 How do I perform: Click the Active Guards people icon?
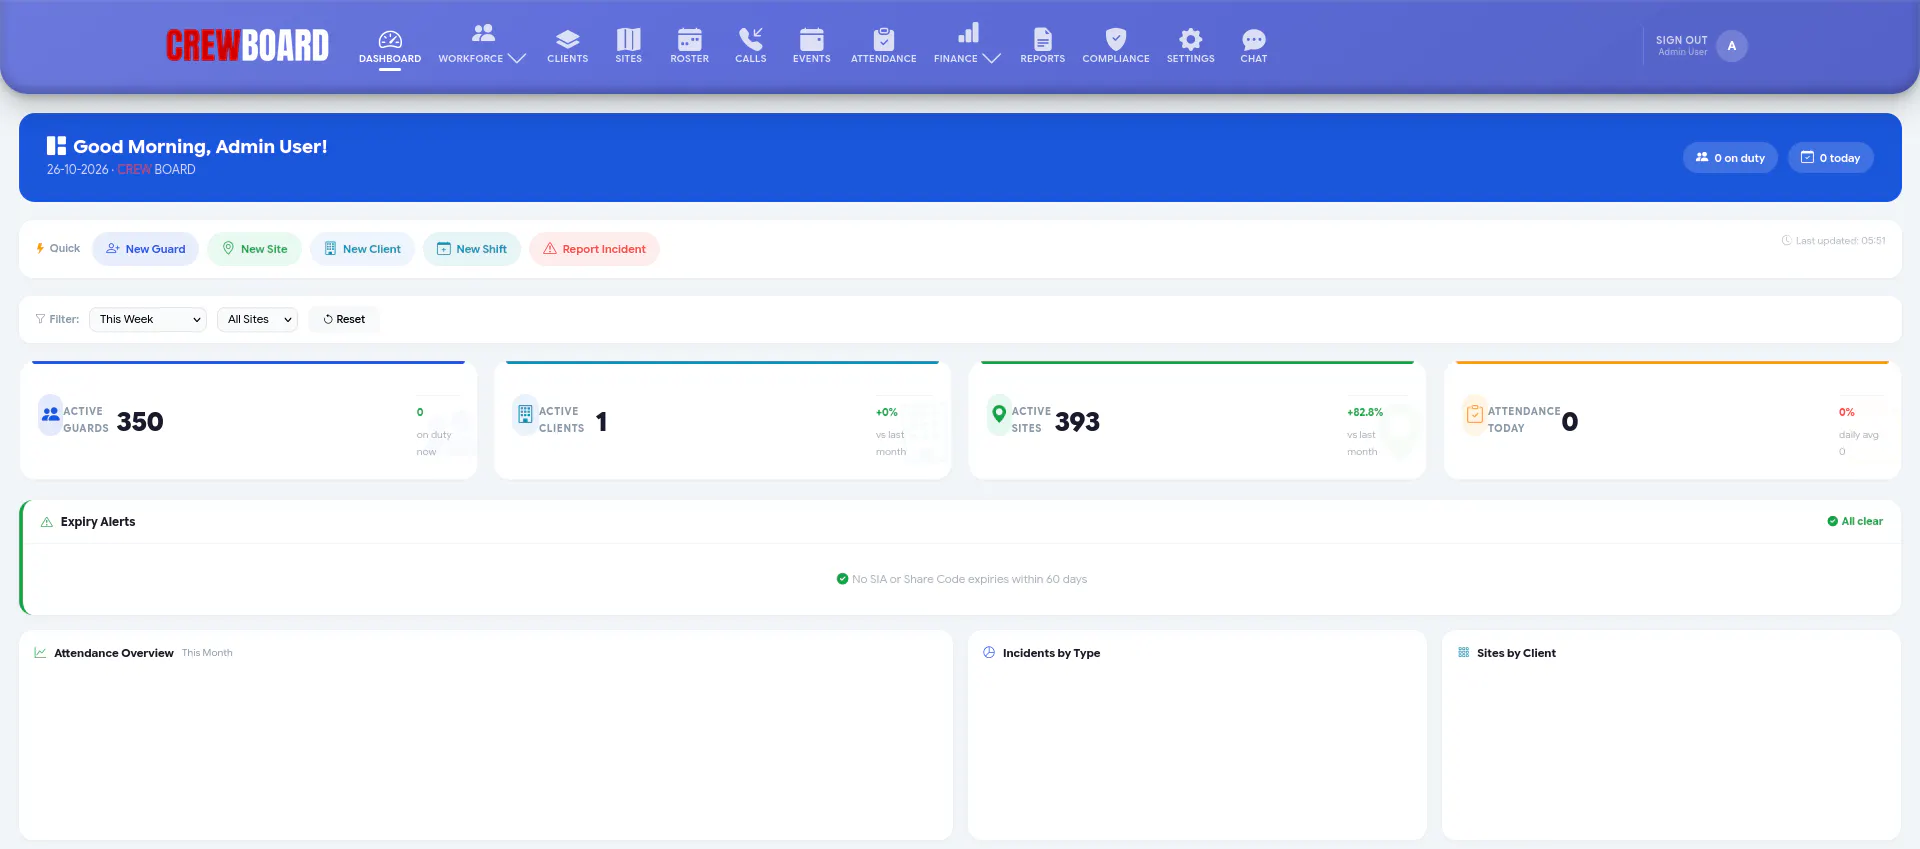[50, 414]
